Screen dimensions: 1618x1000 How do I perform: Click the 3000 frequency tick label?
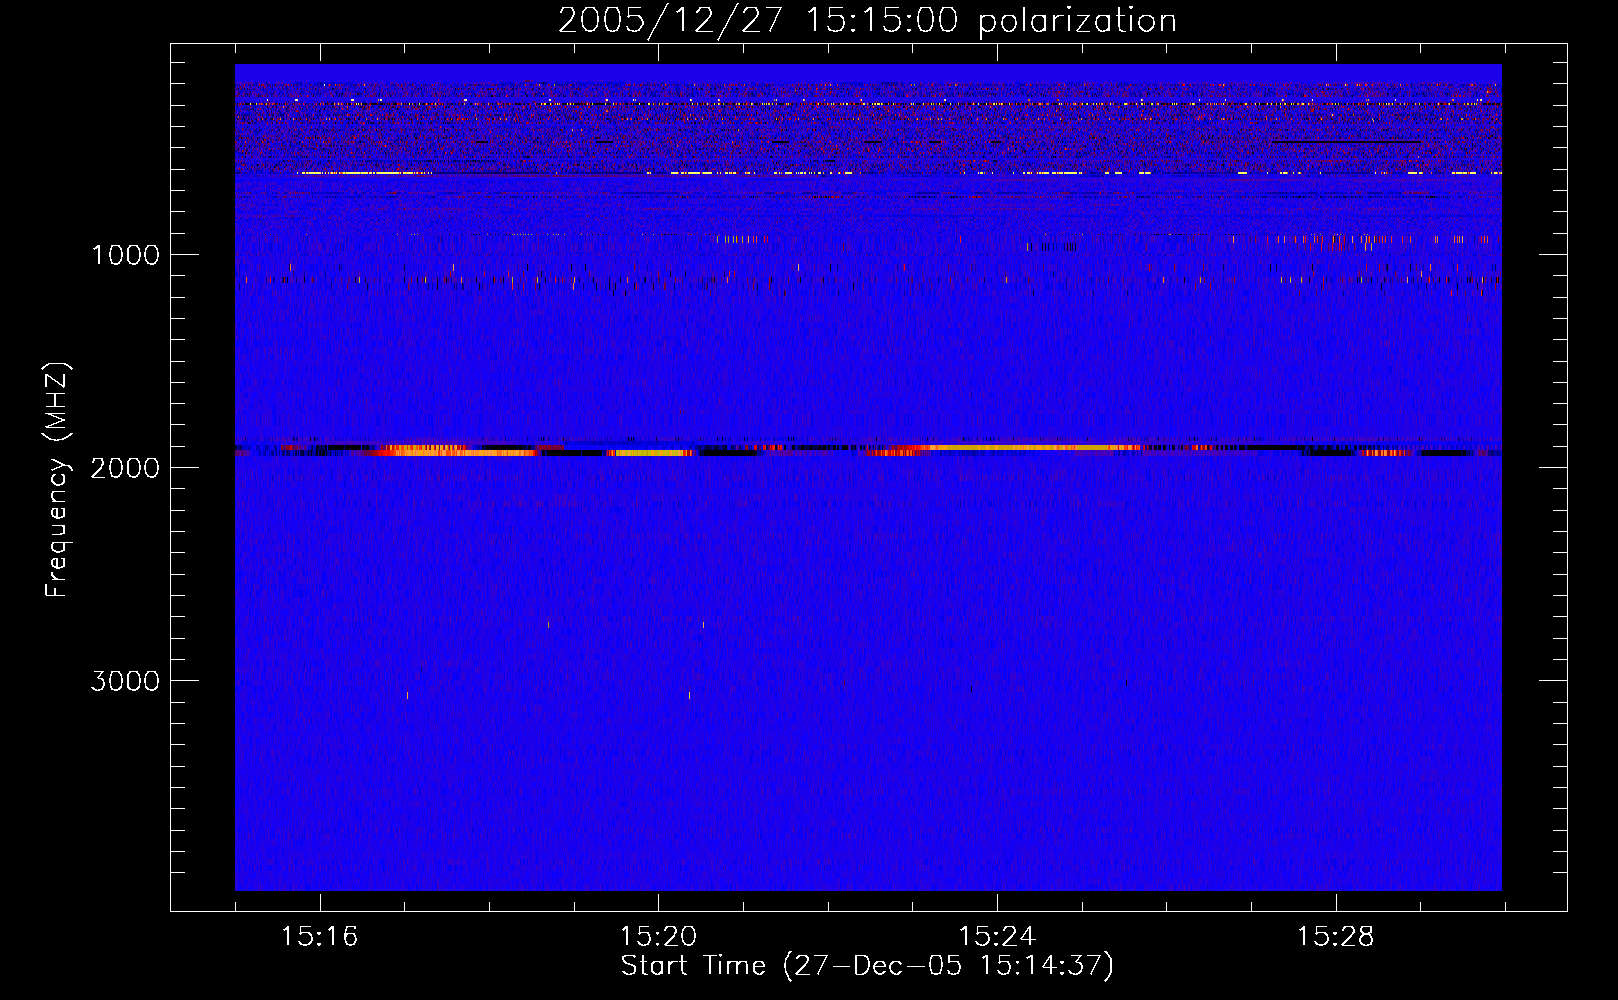pyautogui.click(x=125, y=680)
